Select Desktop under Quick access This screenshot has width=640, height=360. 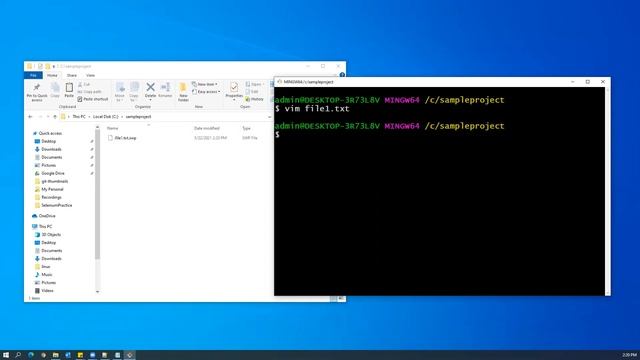click(x=48, y=141)
